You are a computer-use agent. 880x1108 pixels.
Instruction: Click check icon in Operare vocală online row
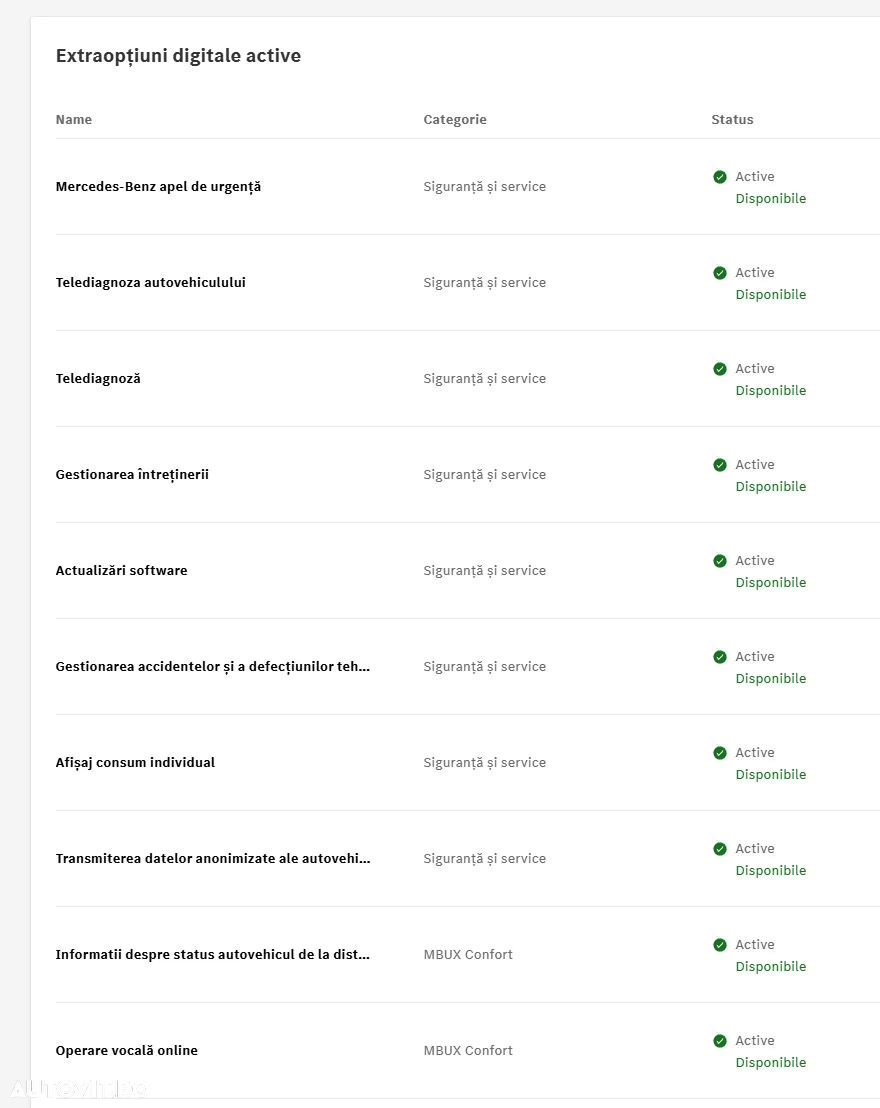click(x=720, y=1041)
